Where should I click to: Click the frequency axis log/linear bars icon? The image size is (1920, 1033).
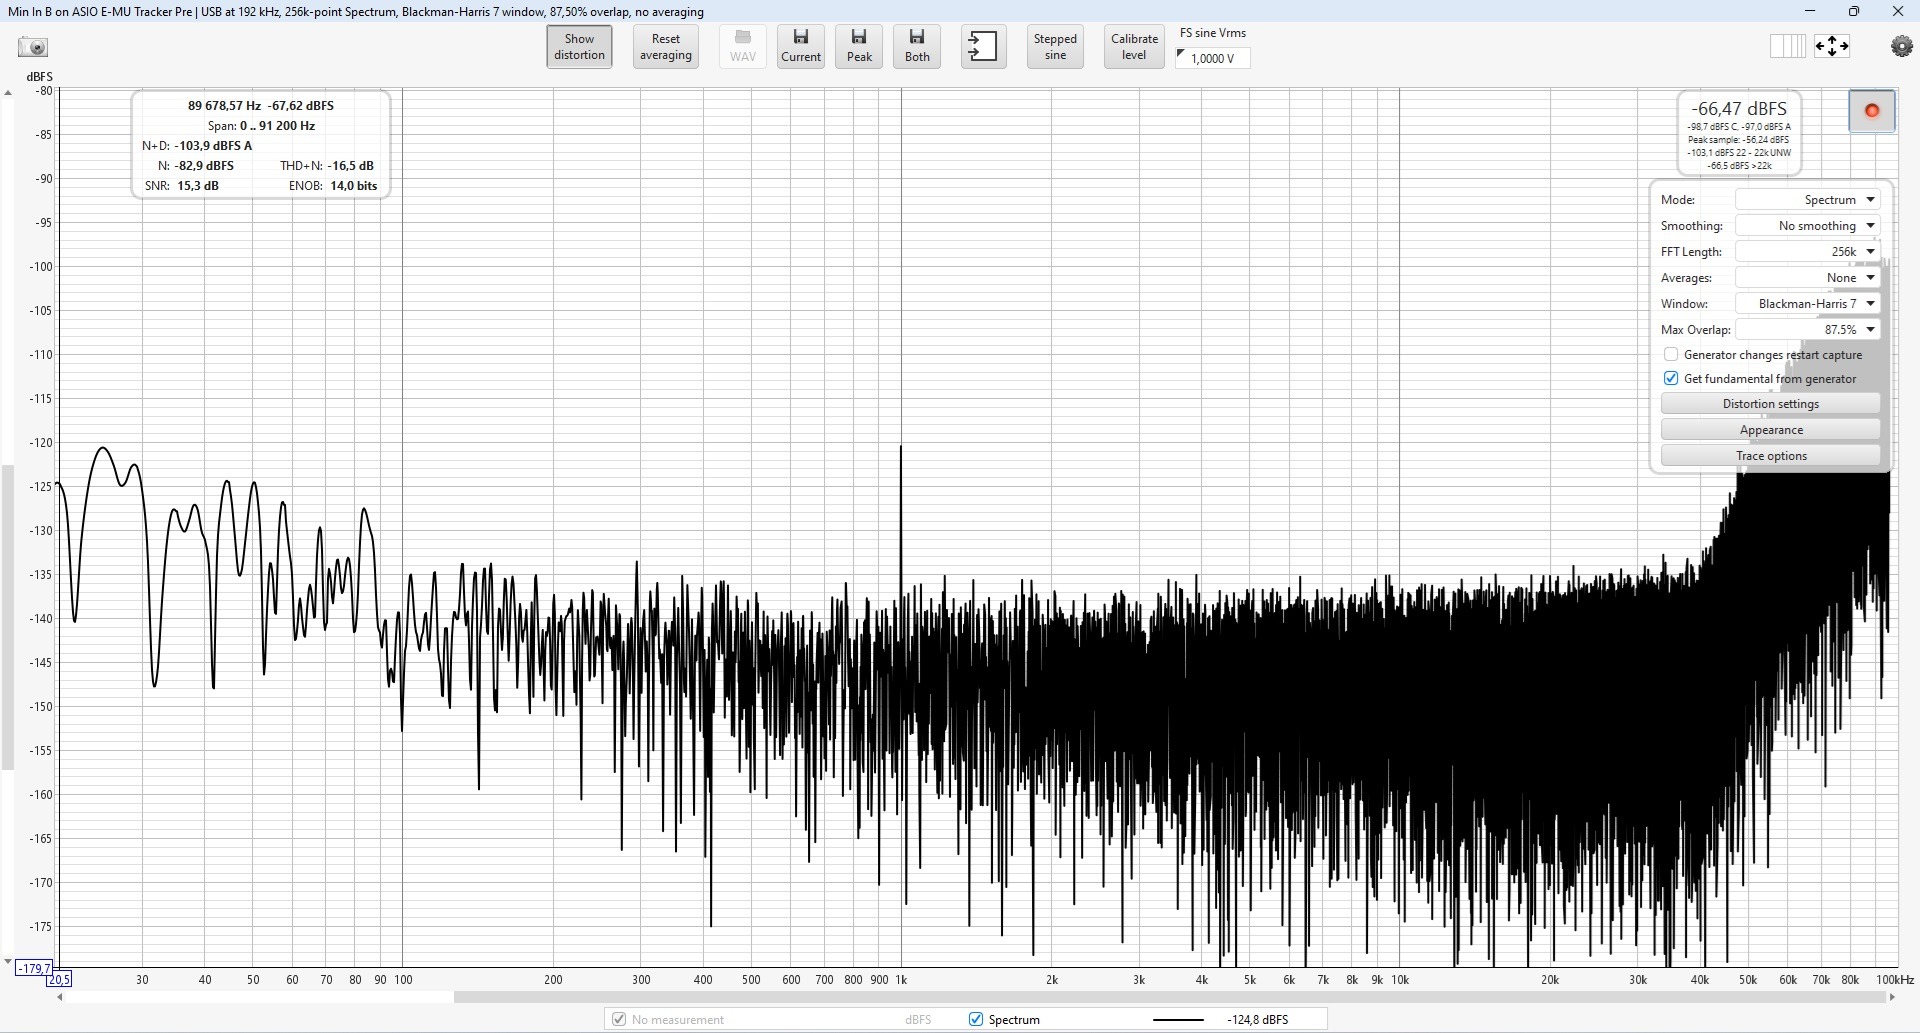tap(1787, 46)
